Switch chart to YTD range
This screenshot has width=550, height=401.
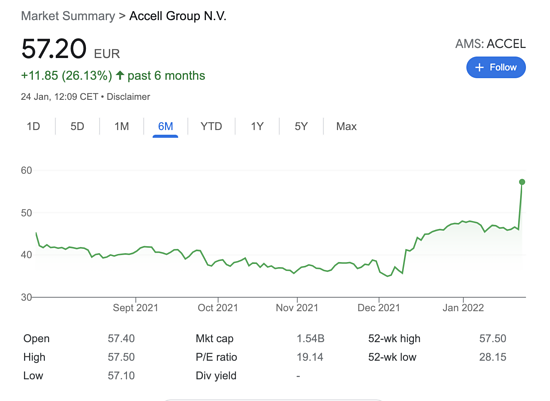coord(211,126)
